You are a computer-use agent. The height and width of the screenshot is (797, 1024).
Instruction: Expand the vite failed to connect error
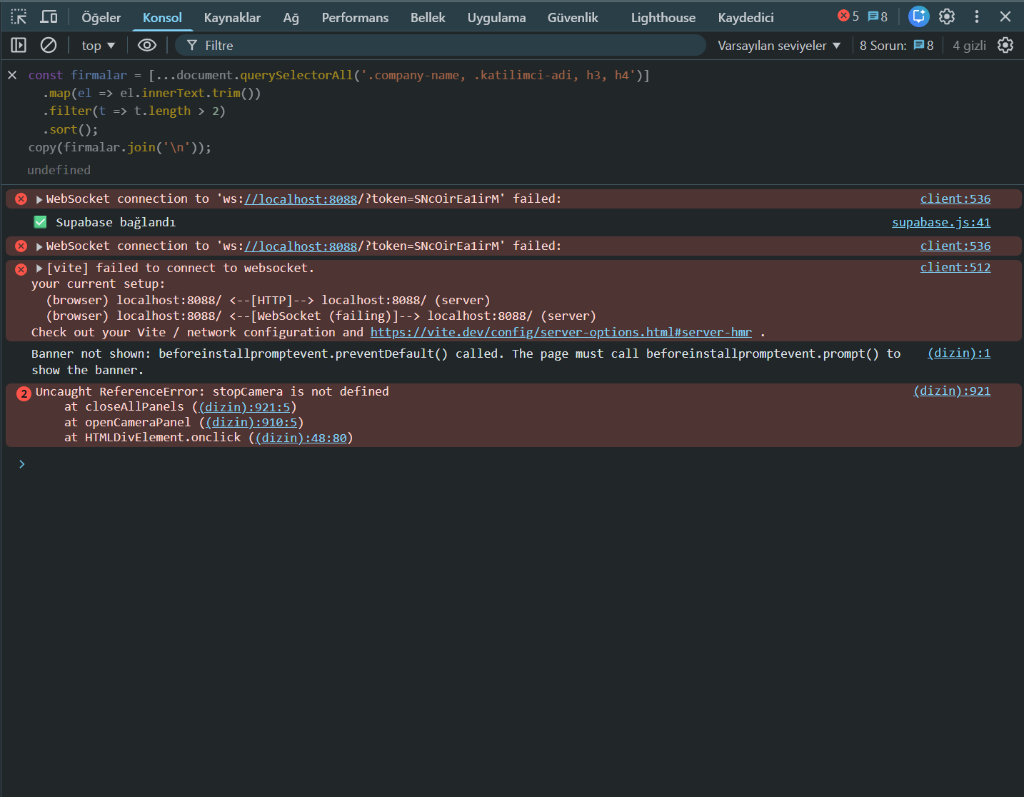pos(39,268)
